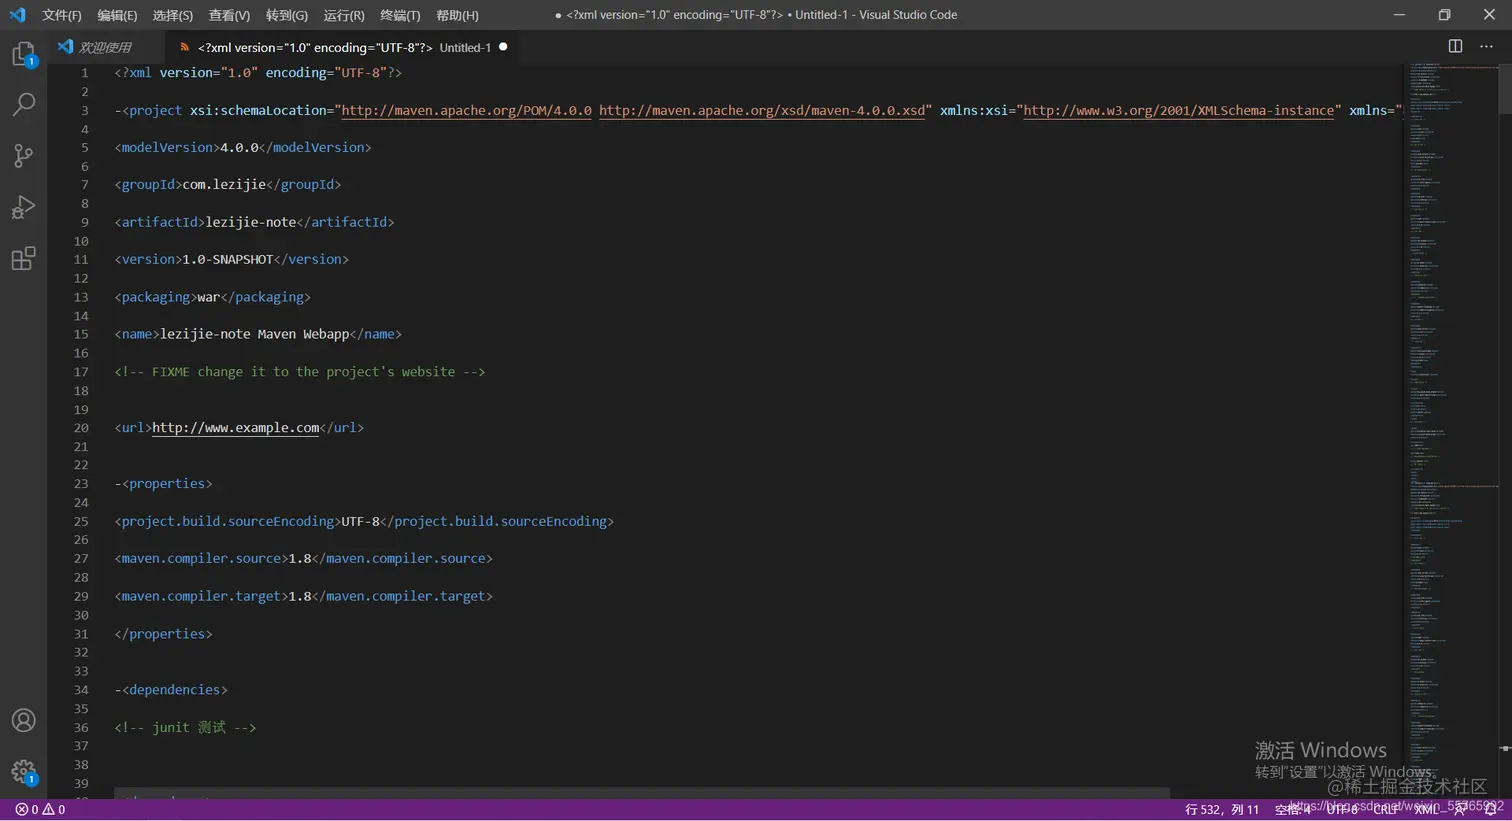This screenshot has width=1512, height=821.
Task: Click the opening properties tag line
Action: click(164, 483)
